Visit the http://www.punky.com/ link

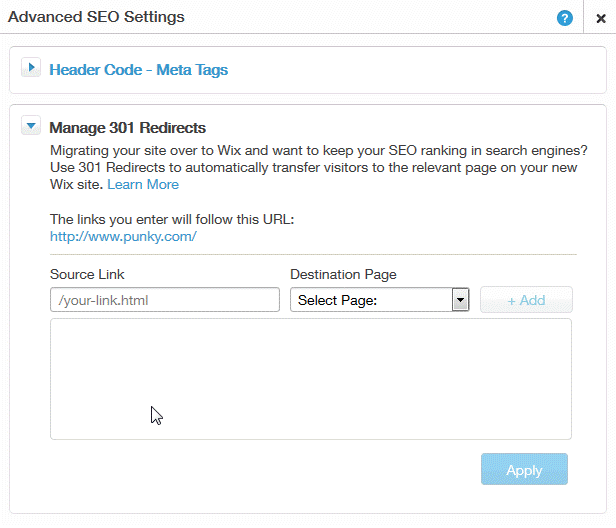[123, 236]
